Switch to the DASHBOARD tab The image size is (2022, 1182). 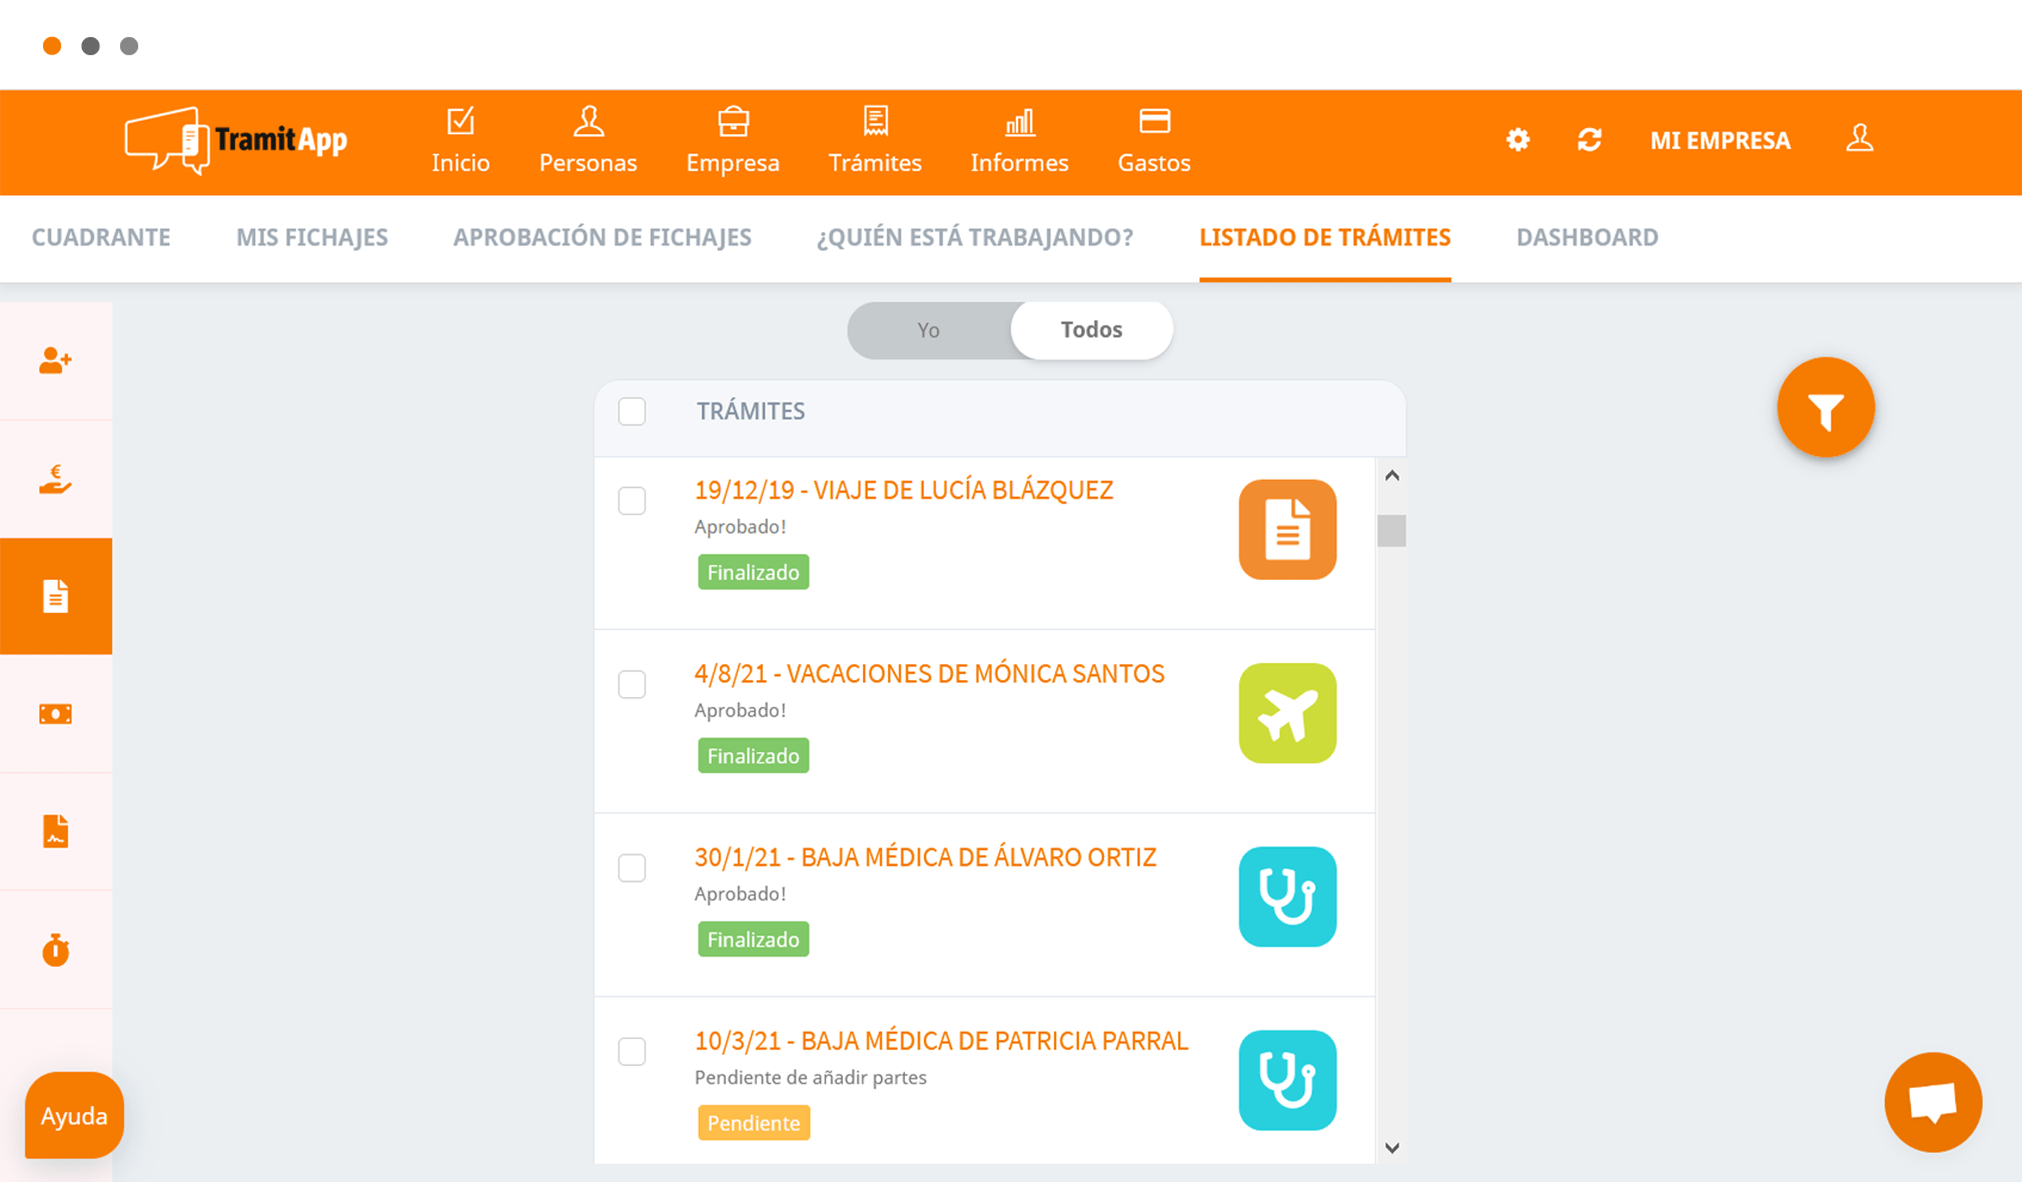1587,237
